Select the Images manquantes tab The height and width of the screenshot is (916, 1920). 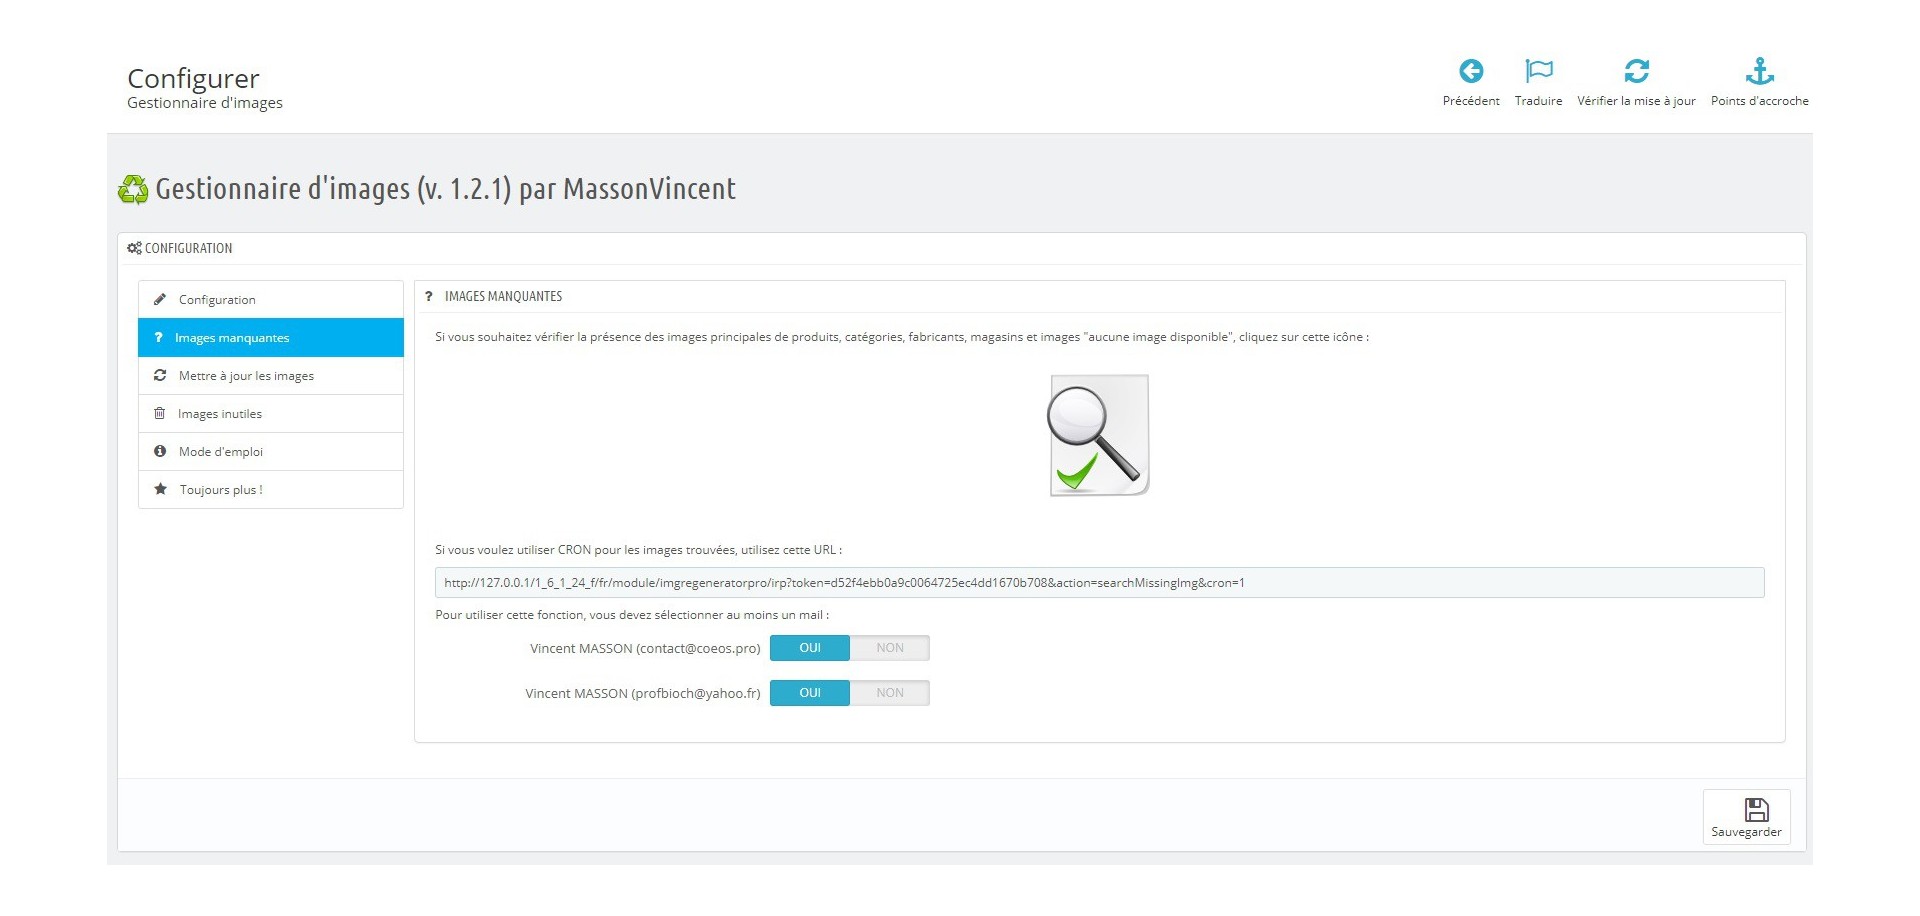pyautogui.click(x=232, y=338)
